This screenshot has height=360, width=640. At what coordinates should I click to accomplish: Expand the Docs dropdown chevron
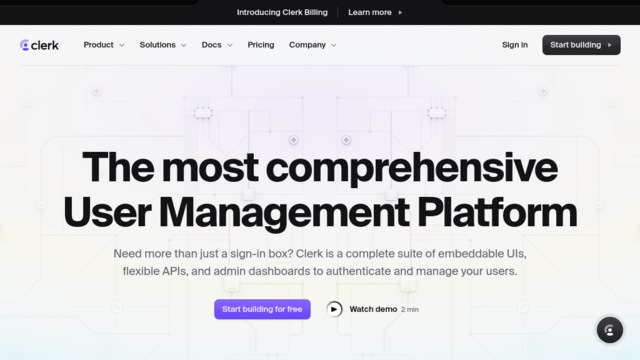tap(230, 45)
